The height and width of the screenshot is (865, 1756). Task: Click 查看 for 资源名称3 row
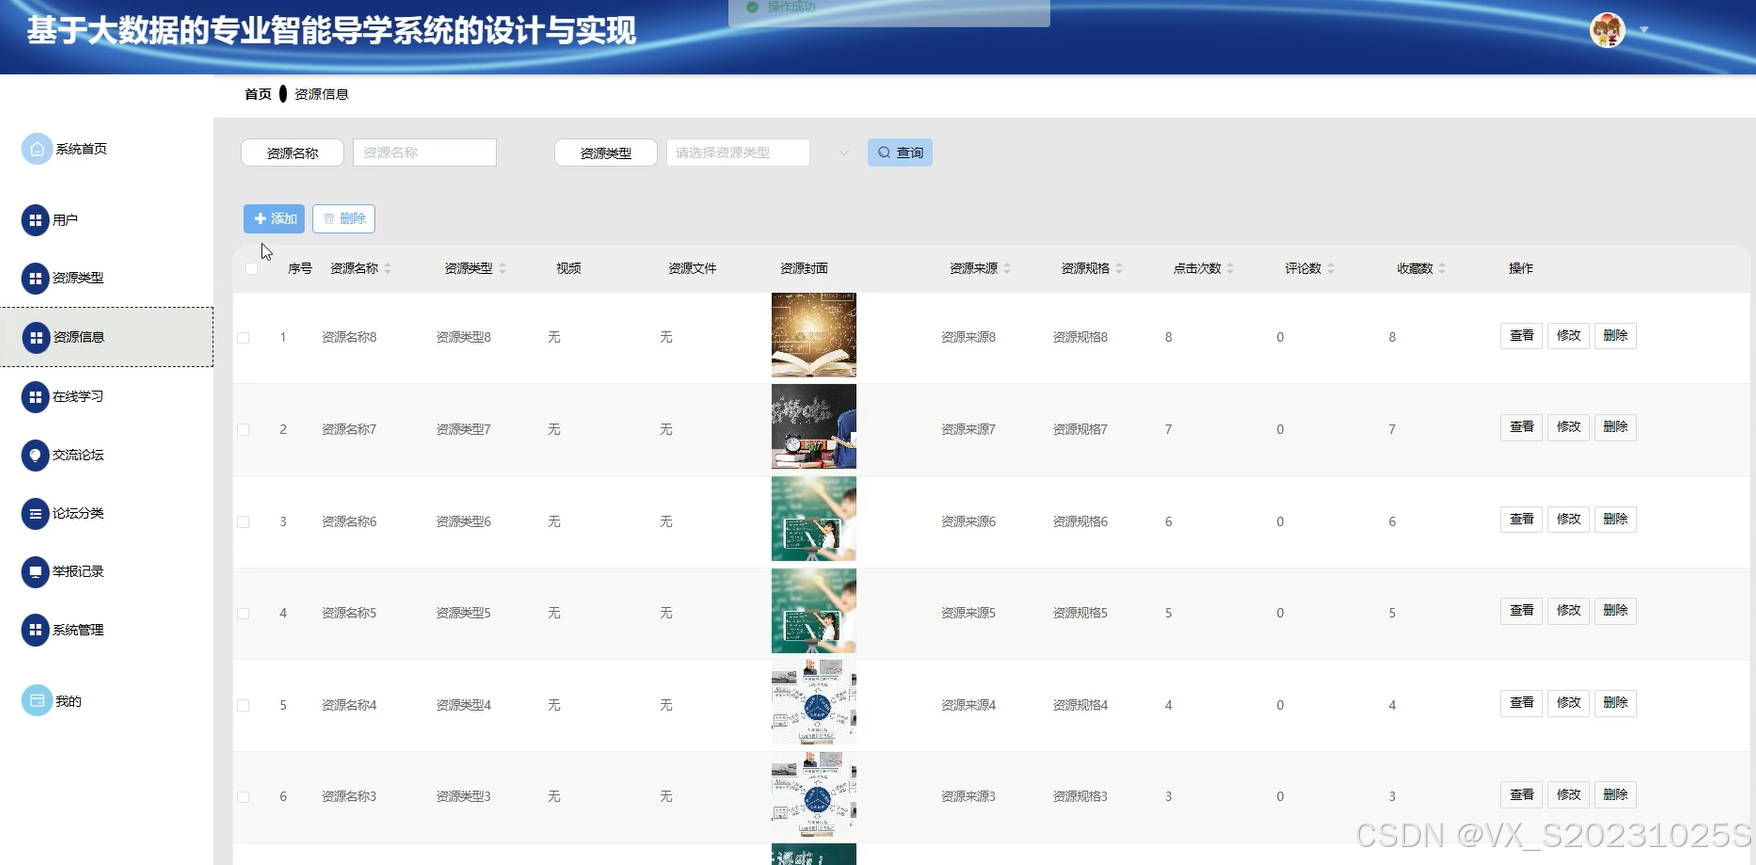[x=1522, y=795]
